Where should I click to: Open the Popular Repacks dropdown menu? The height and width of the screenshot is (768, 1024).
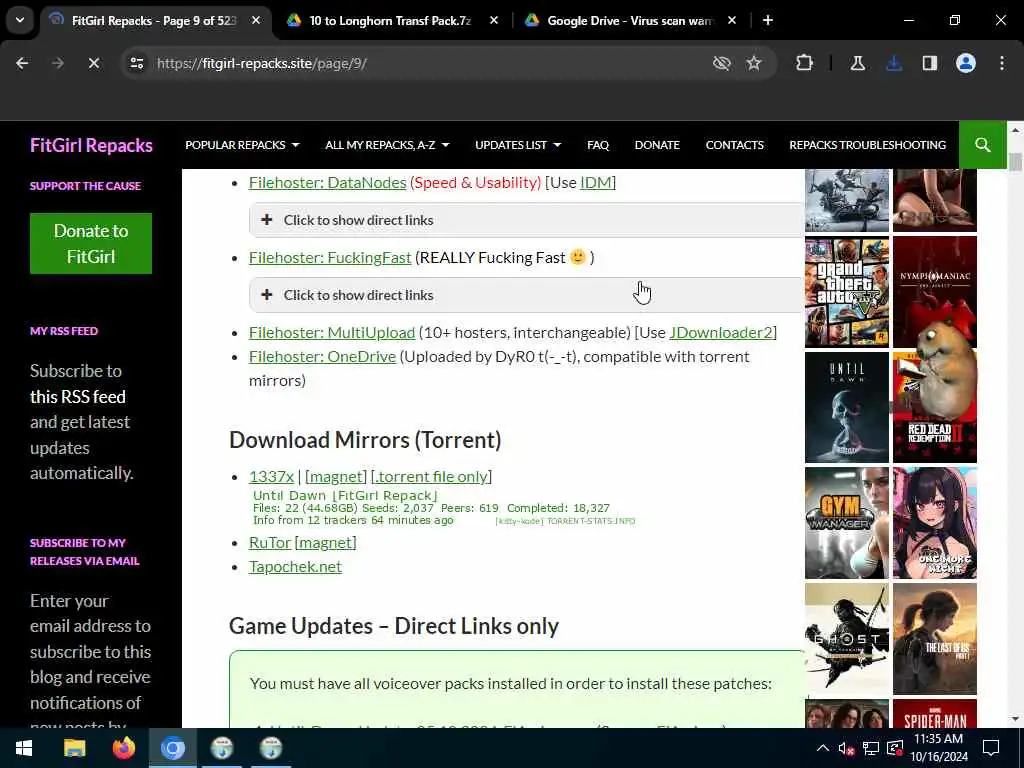pyautogui.click(x=242, y=145)
